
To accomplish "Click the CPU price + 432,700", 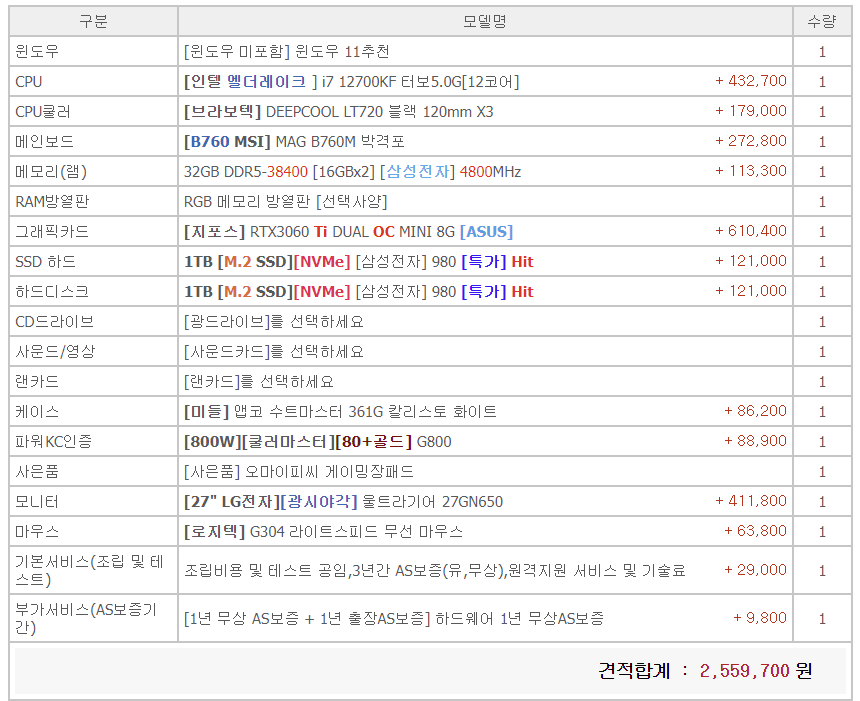I will (x=751, y=81).
